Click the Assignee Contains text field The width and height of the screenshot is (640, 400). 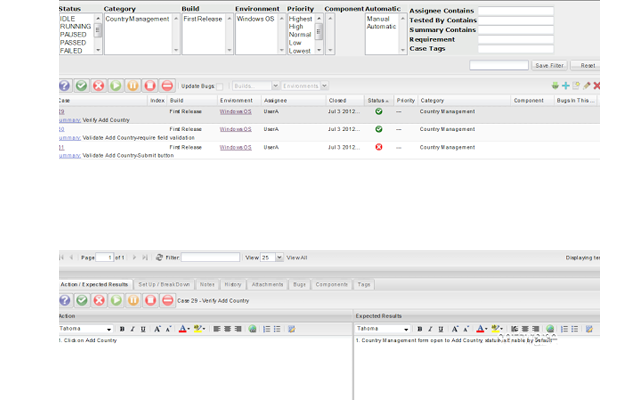(515, 12)
